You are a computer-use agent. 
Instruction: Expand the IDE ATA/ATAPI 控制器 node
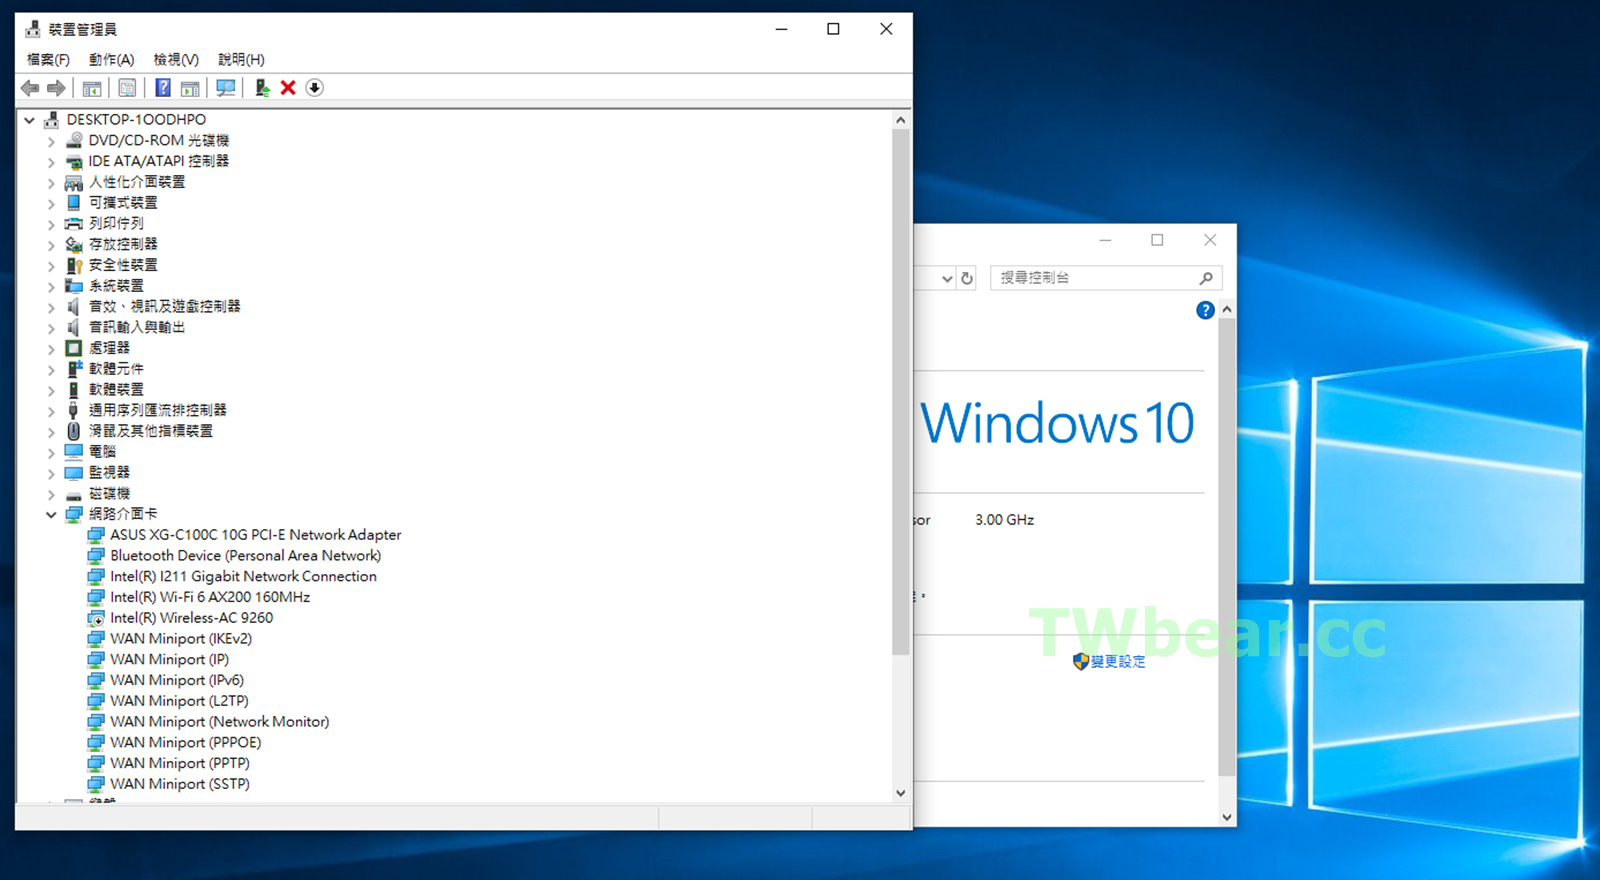pos(51,162)
